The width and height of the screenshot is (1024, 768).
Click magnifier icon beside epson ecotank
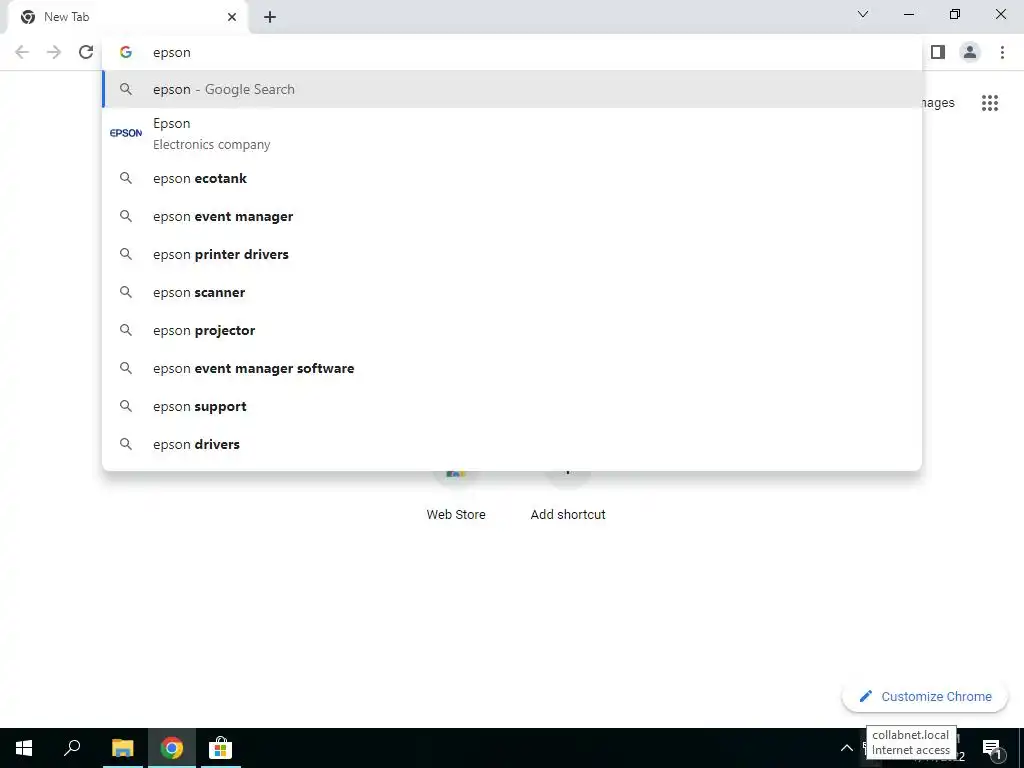point(125,178)
